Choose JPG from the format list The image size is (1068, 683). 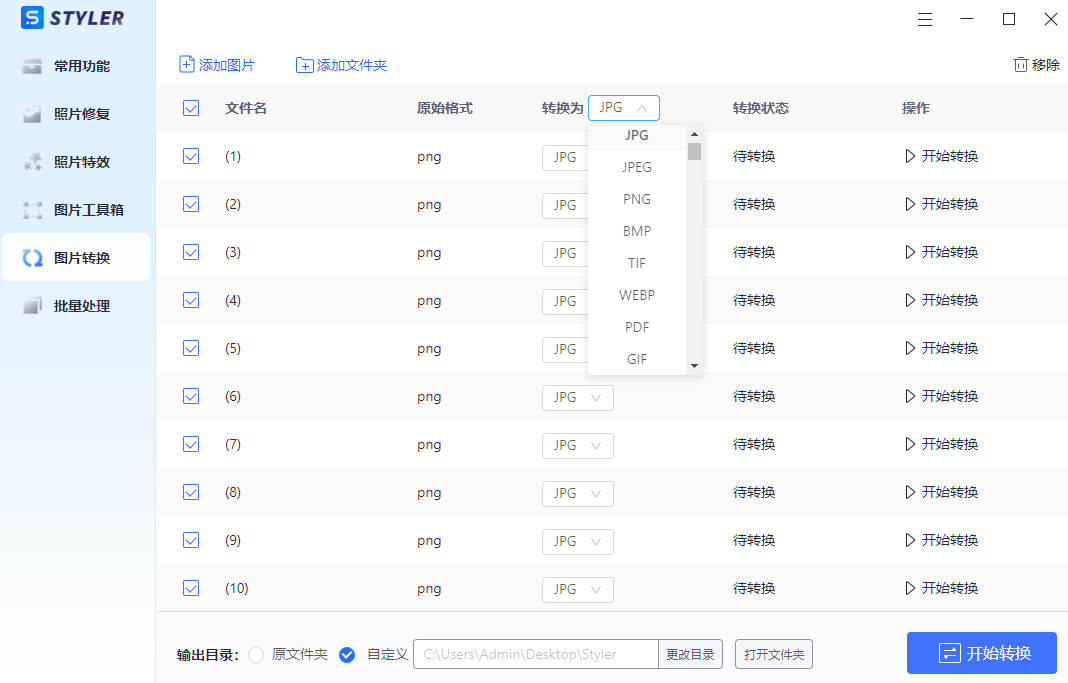click(637, 136)
